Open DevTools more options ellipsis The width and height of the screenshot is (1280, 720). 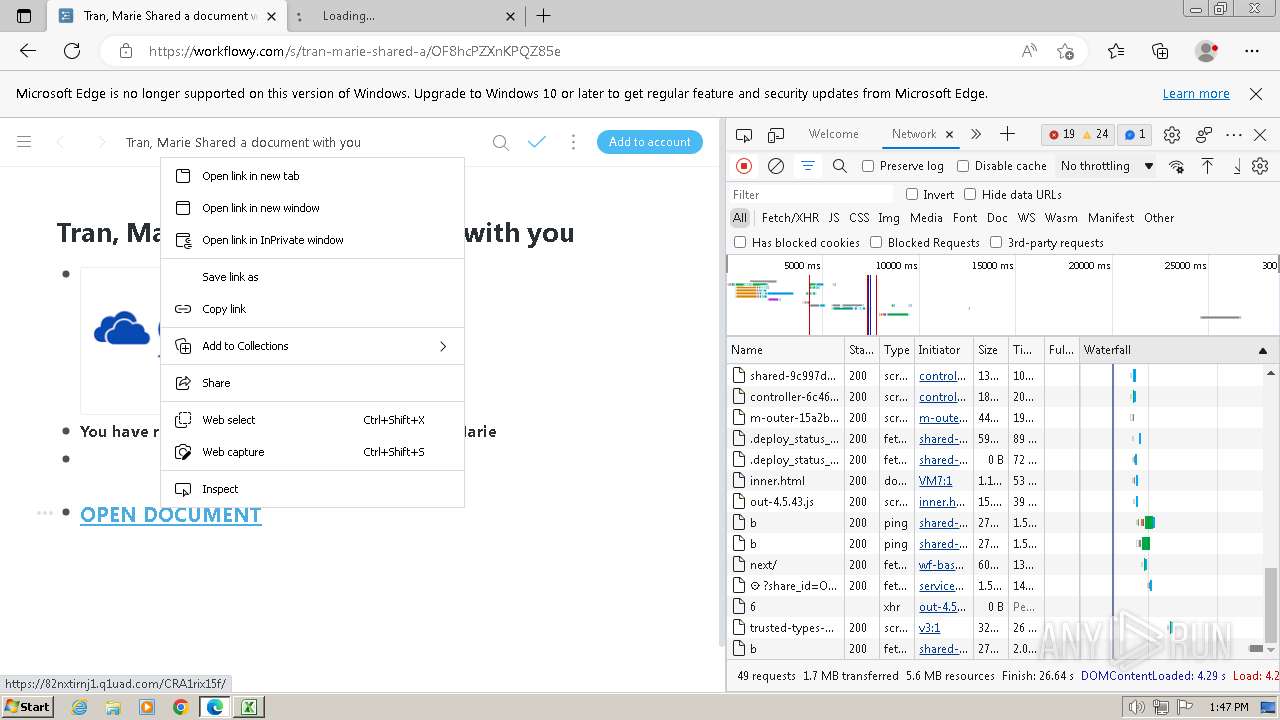click(x=1234, y=134)
